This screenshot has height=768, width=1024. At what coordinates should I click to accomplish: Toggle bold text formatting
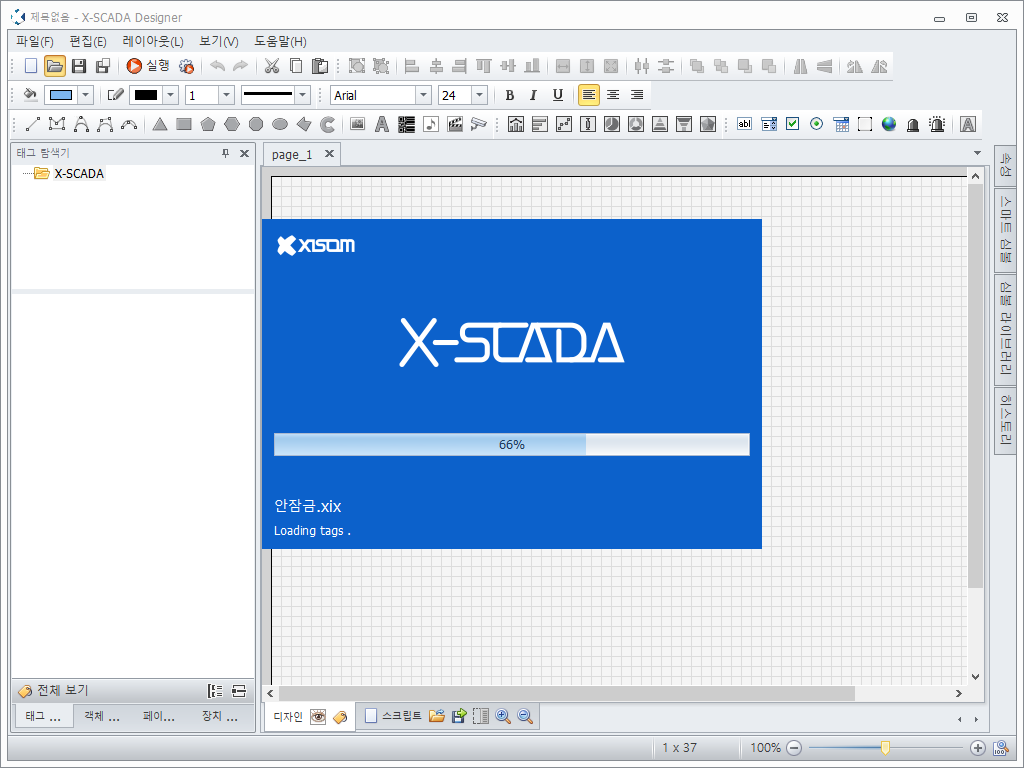(509, 95)
